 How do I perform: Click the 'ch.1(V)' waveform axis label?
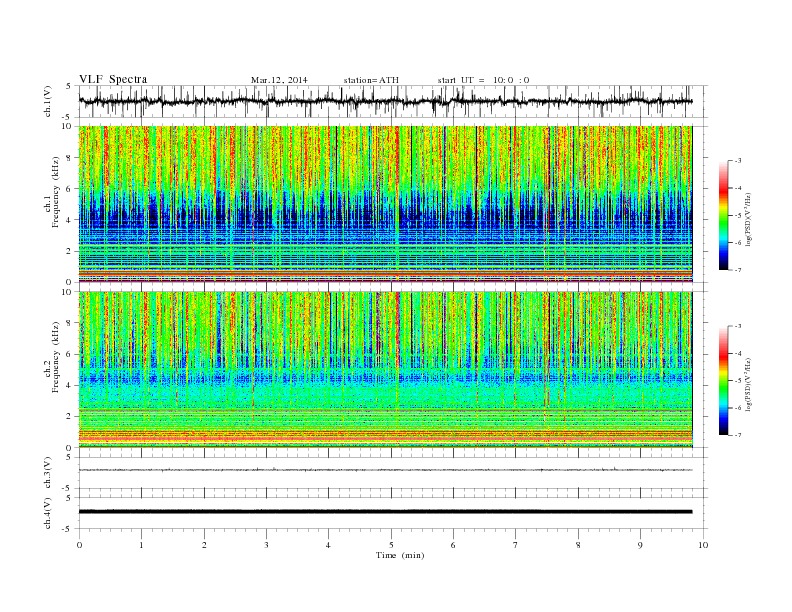[x=48, y=101]
